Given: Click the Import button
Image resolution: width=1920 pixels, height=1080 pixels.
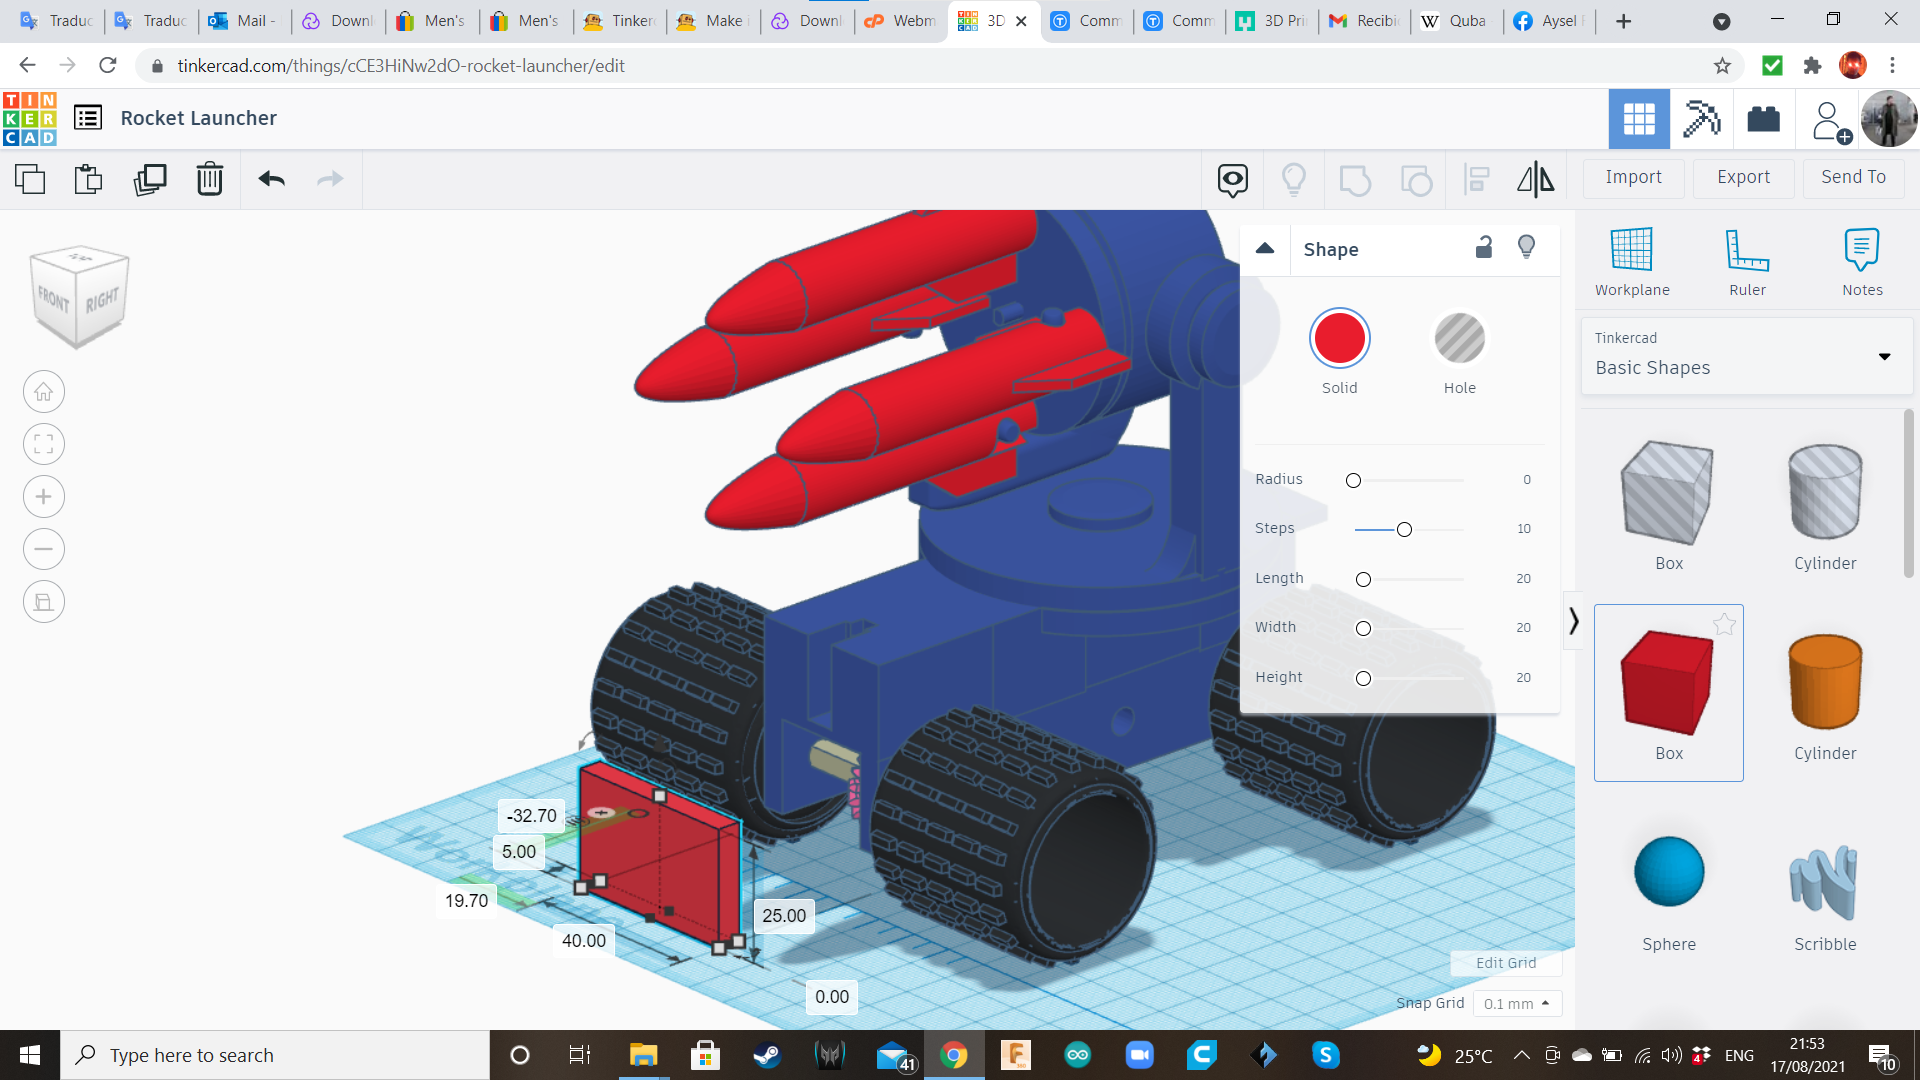Looking at the screenshot, I should pos(1633,177).
